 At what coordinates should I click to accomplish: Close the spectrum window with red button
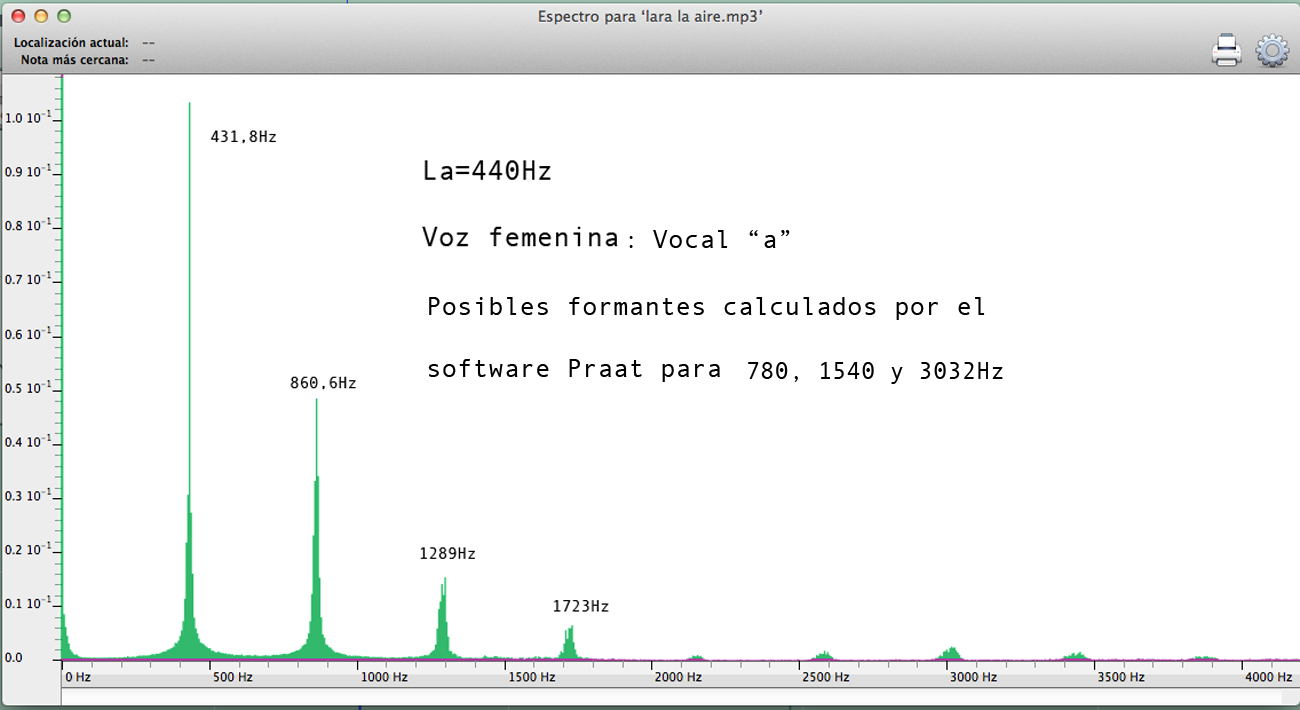pos(17,16)
